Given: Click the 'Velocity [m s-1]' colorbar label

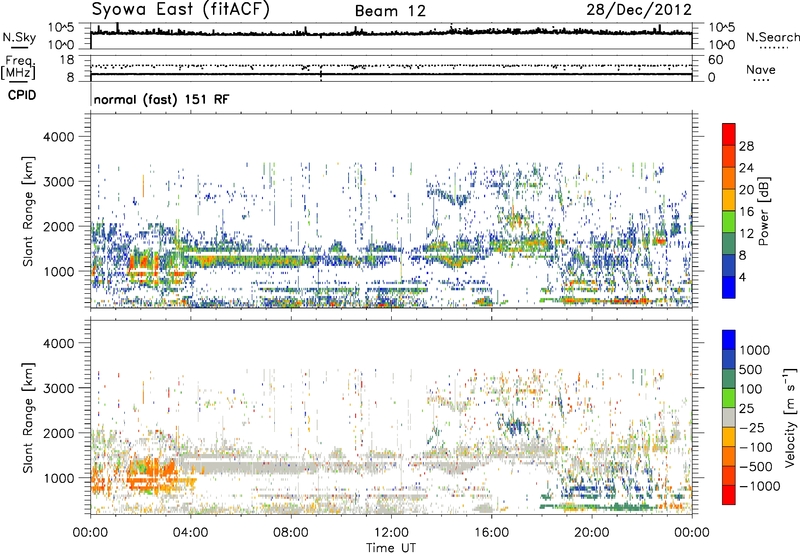Looking at the screenshot, I should [x=790, y=417].
